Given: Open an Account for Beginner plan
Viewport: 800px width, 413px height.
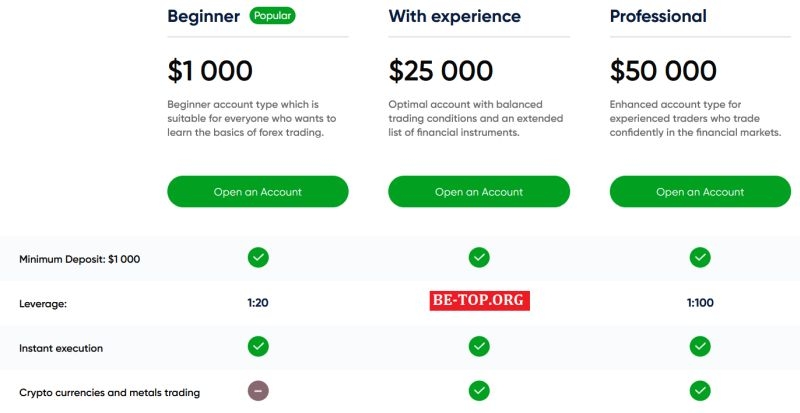Looking at the screenshot, I should [x=258, y=192].
